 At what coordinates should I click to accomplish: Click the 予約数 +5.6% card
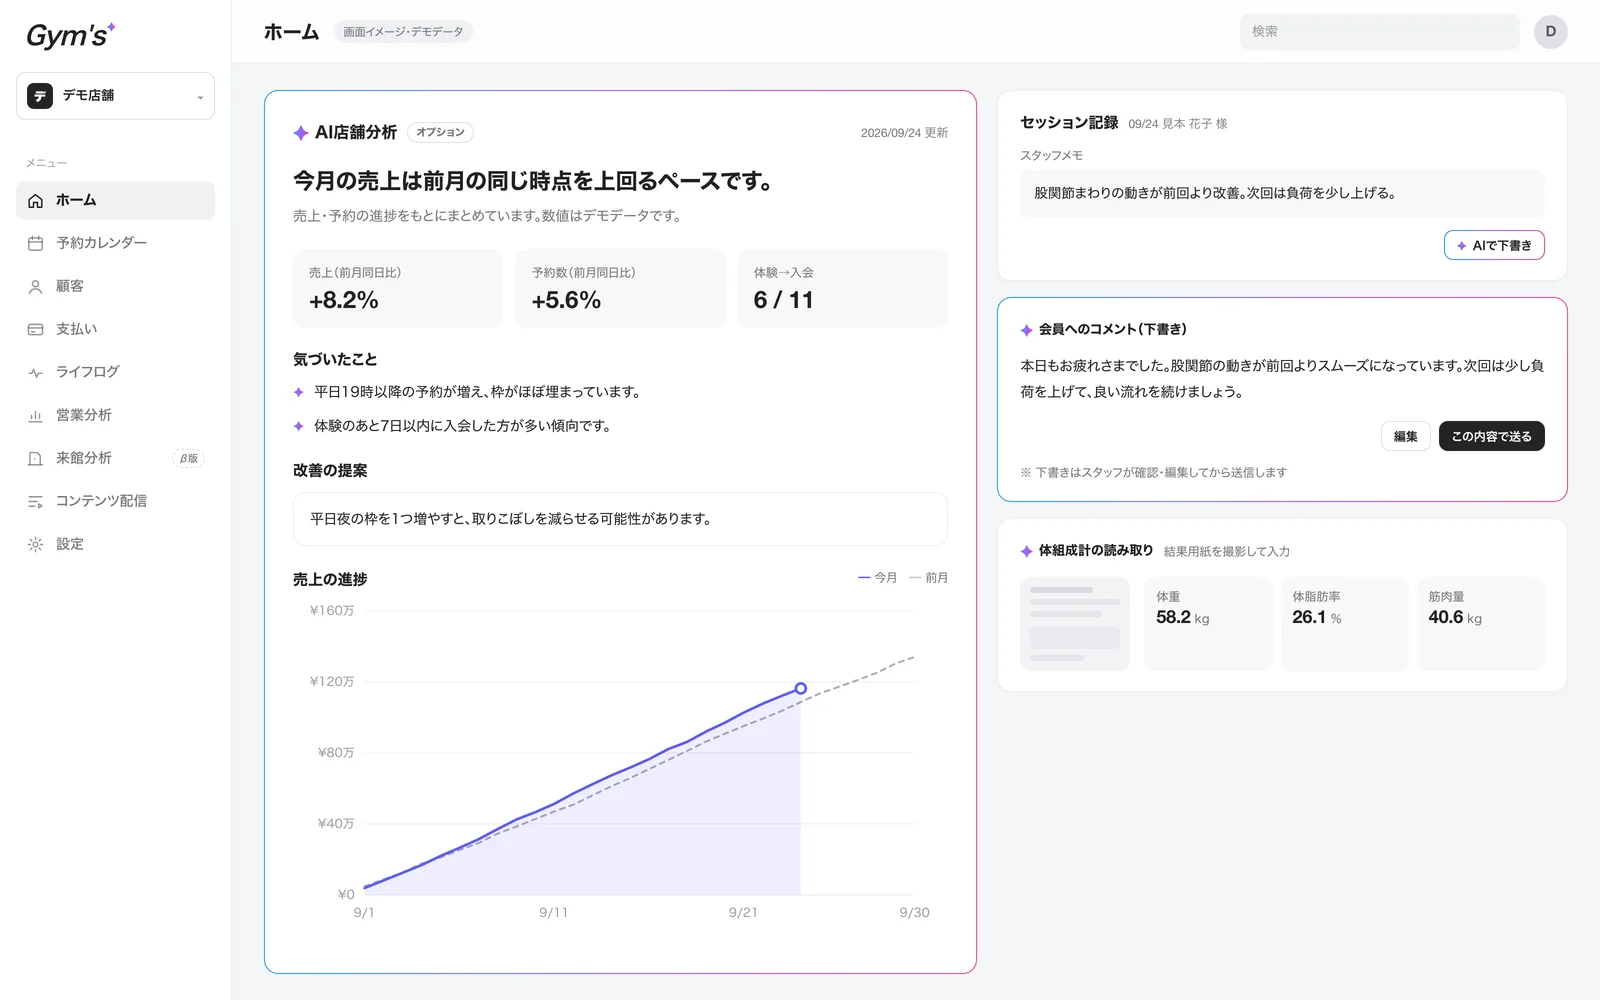click(x=620, y=288)
